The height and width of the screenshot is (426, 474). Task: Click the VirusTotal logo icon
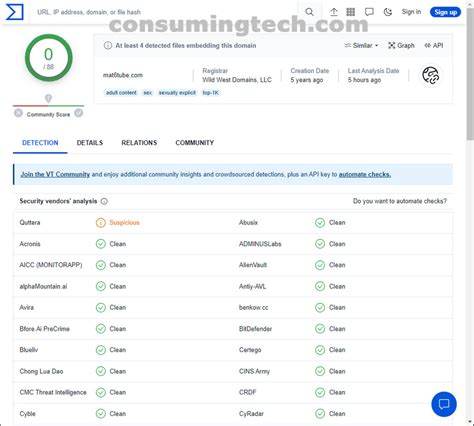point(15,12)
